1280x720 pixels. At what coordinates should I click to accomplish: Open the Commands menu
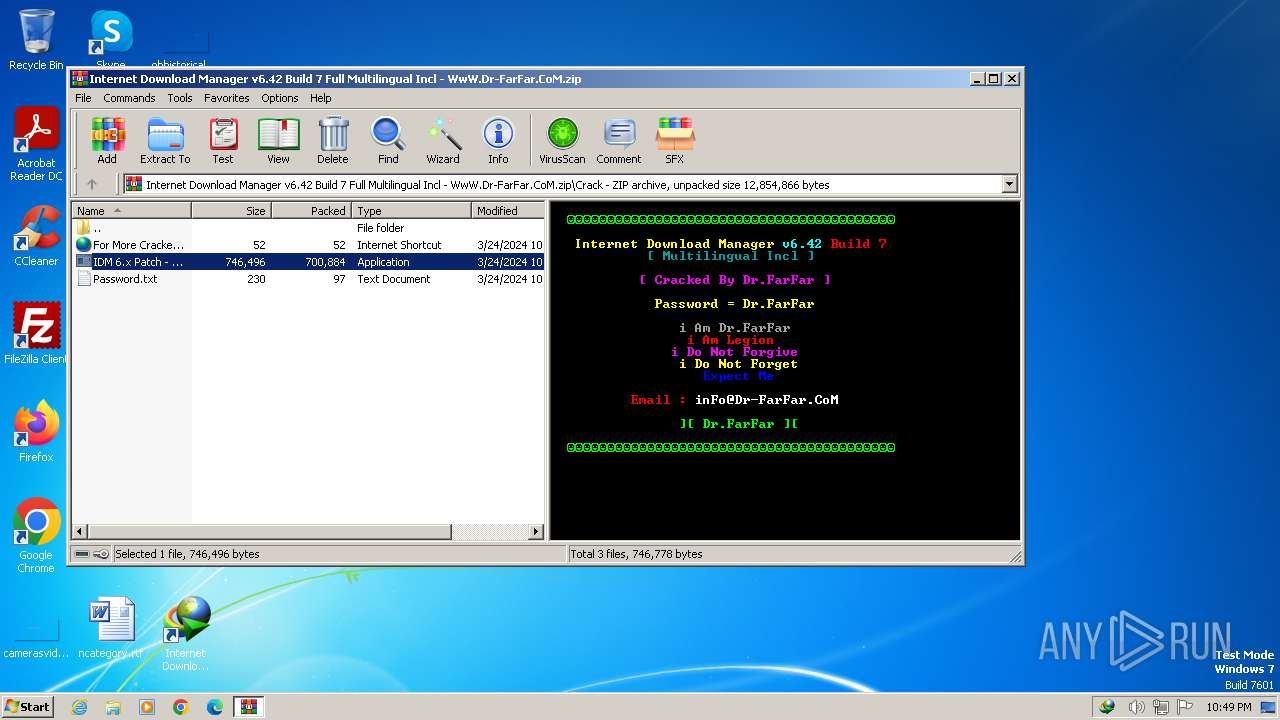(x=129, y=98)
